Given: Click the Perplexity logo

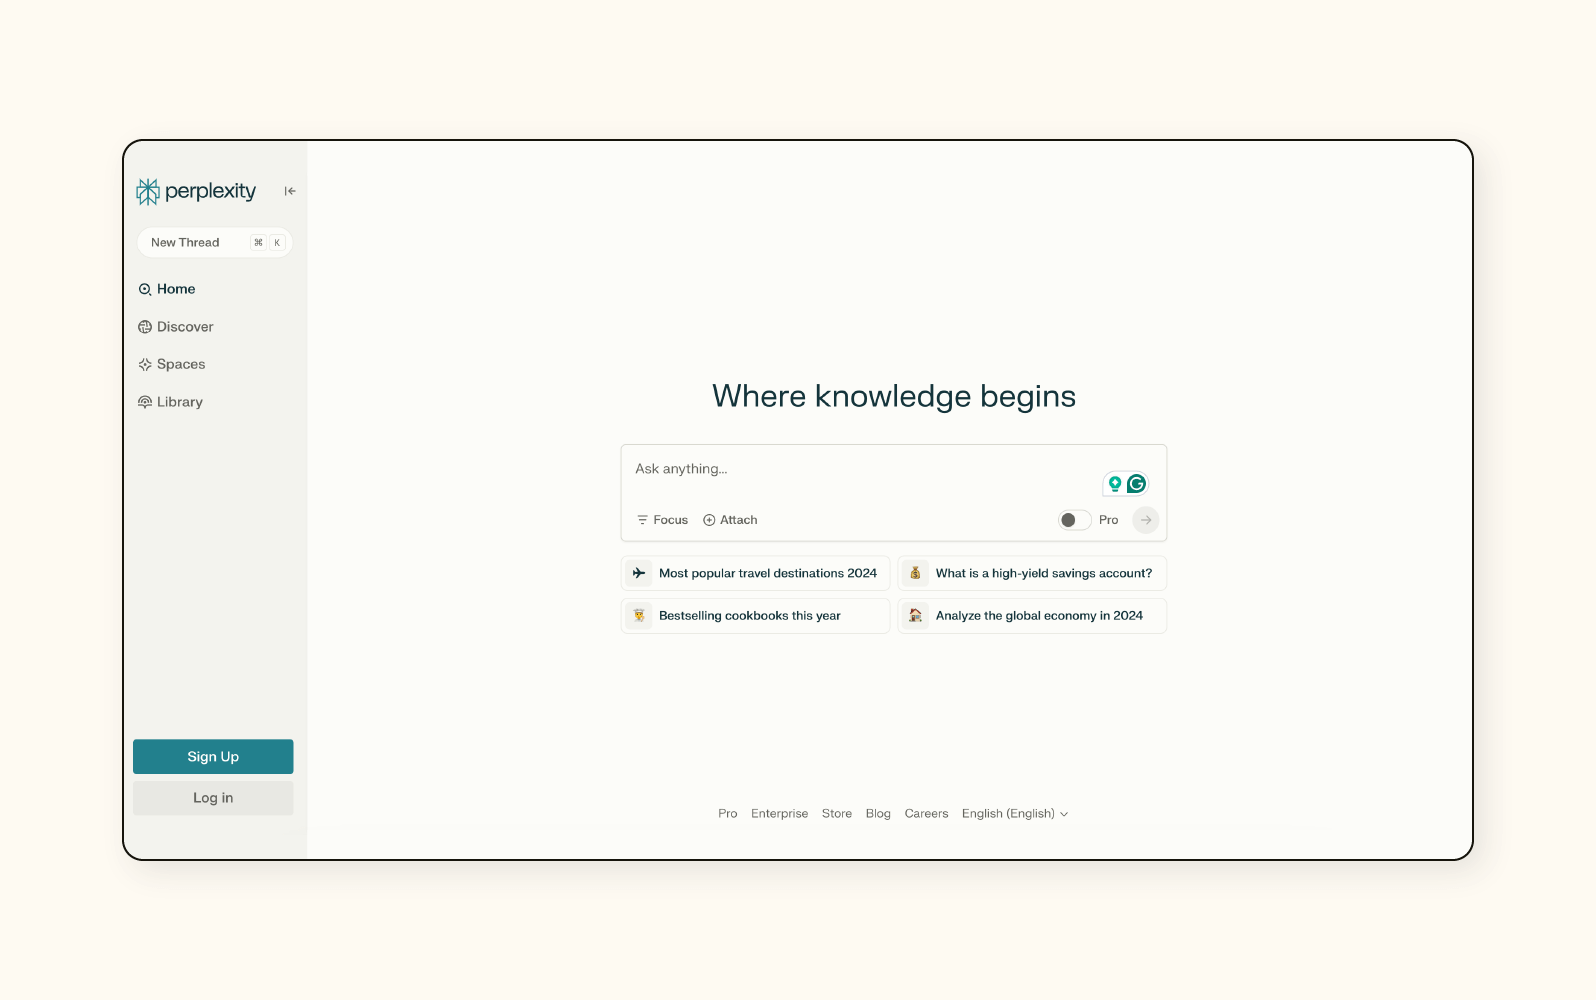Looking at the screenshot, I should (x=196, y=191).
